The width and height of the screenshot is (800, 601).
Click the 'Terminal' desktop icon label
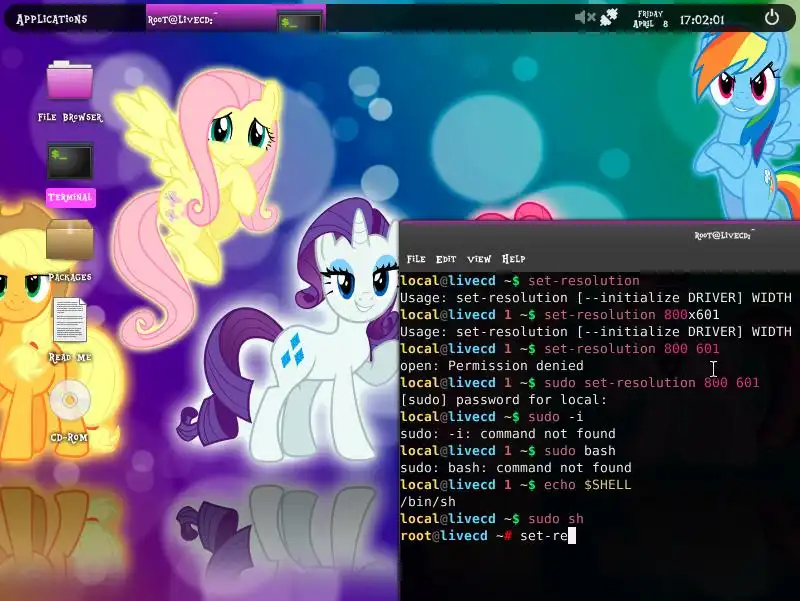tap(70, 197)
